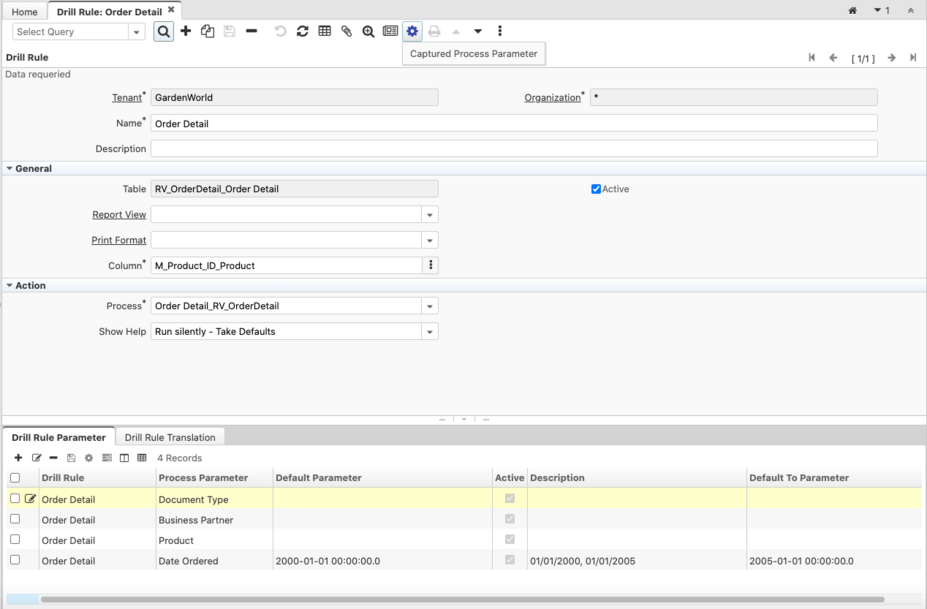Image resolution: width=927 pixels, height=609 pixels.
Task: Click the Print Format label link
Action: (x=118, y=240)
